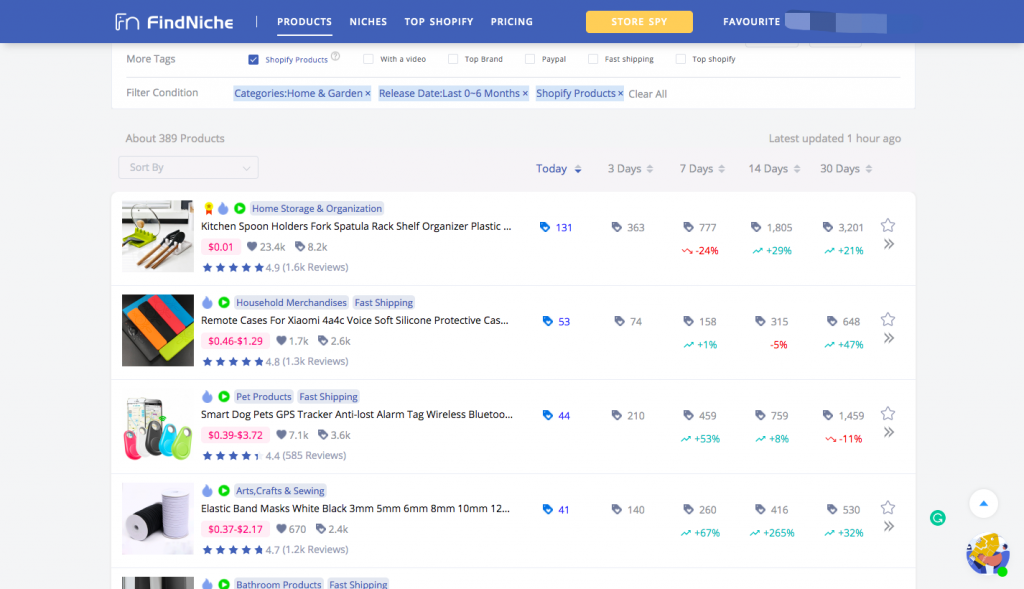Click the Household Merchandises category tag

click(291, 302)
